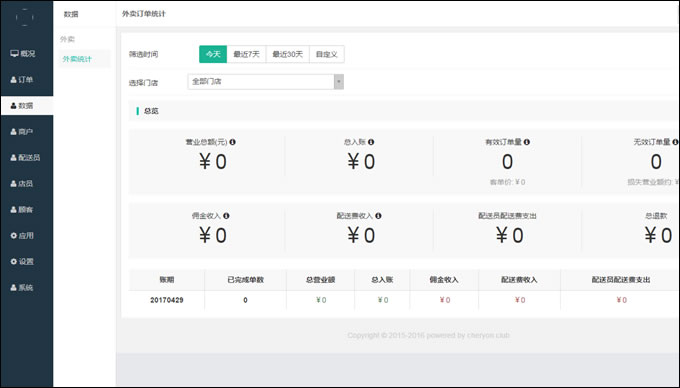Click the table's 配送费收入 column header
The width and height of the screenshot is (680, 388).
(519, 280)
